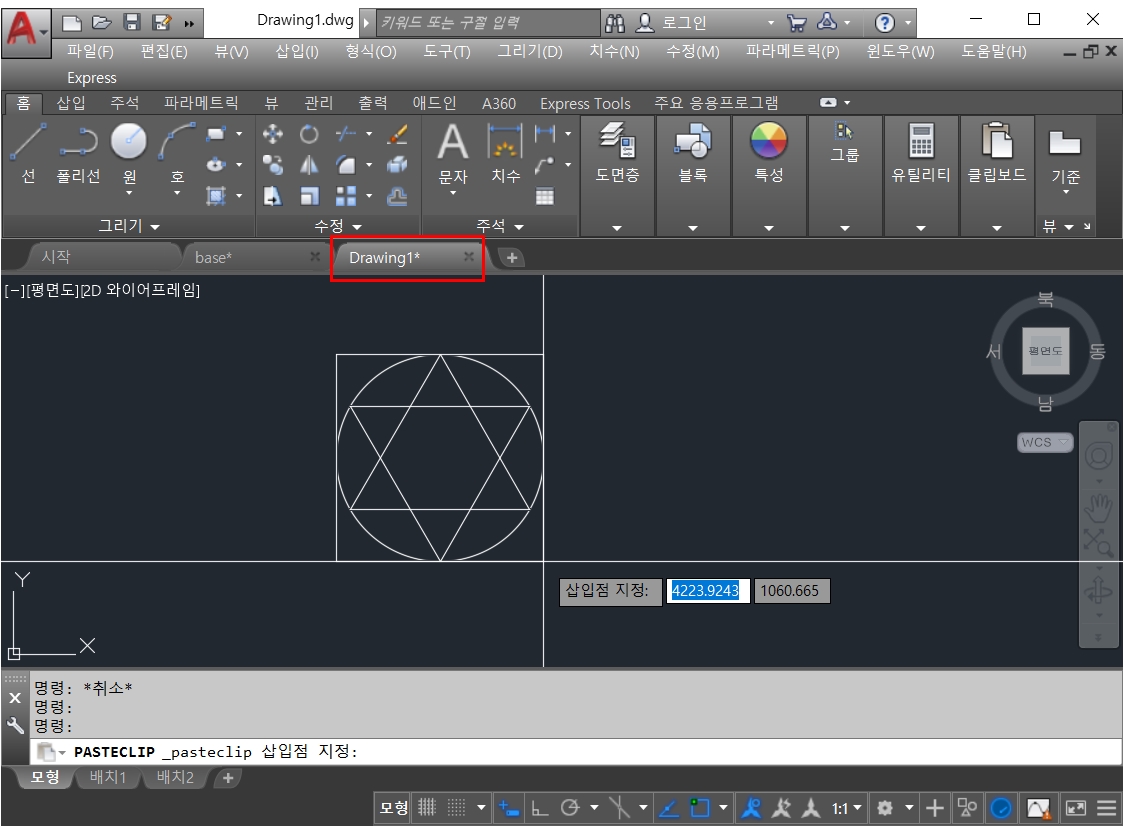Open the 수정(M) menu

point(692,51)
